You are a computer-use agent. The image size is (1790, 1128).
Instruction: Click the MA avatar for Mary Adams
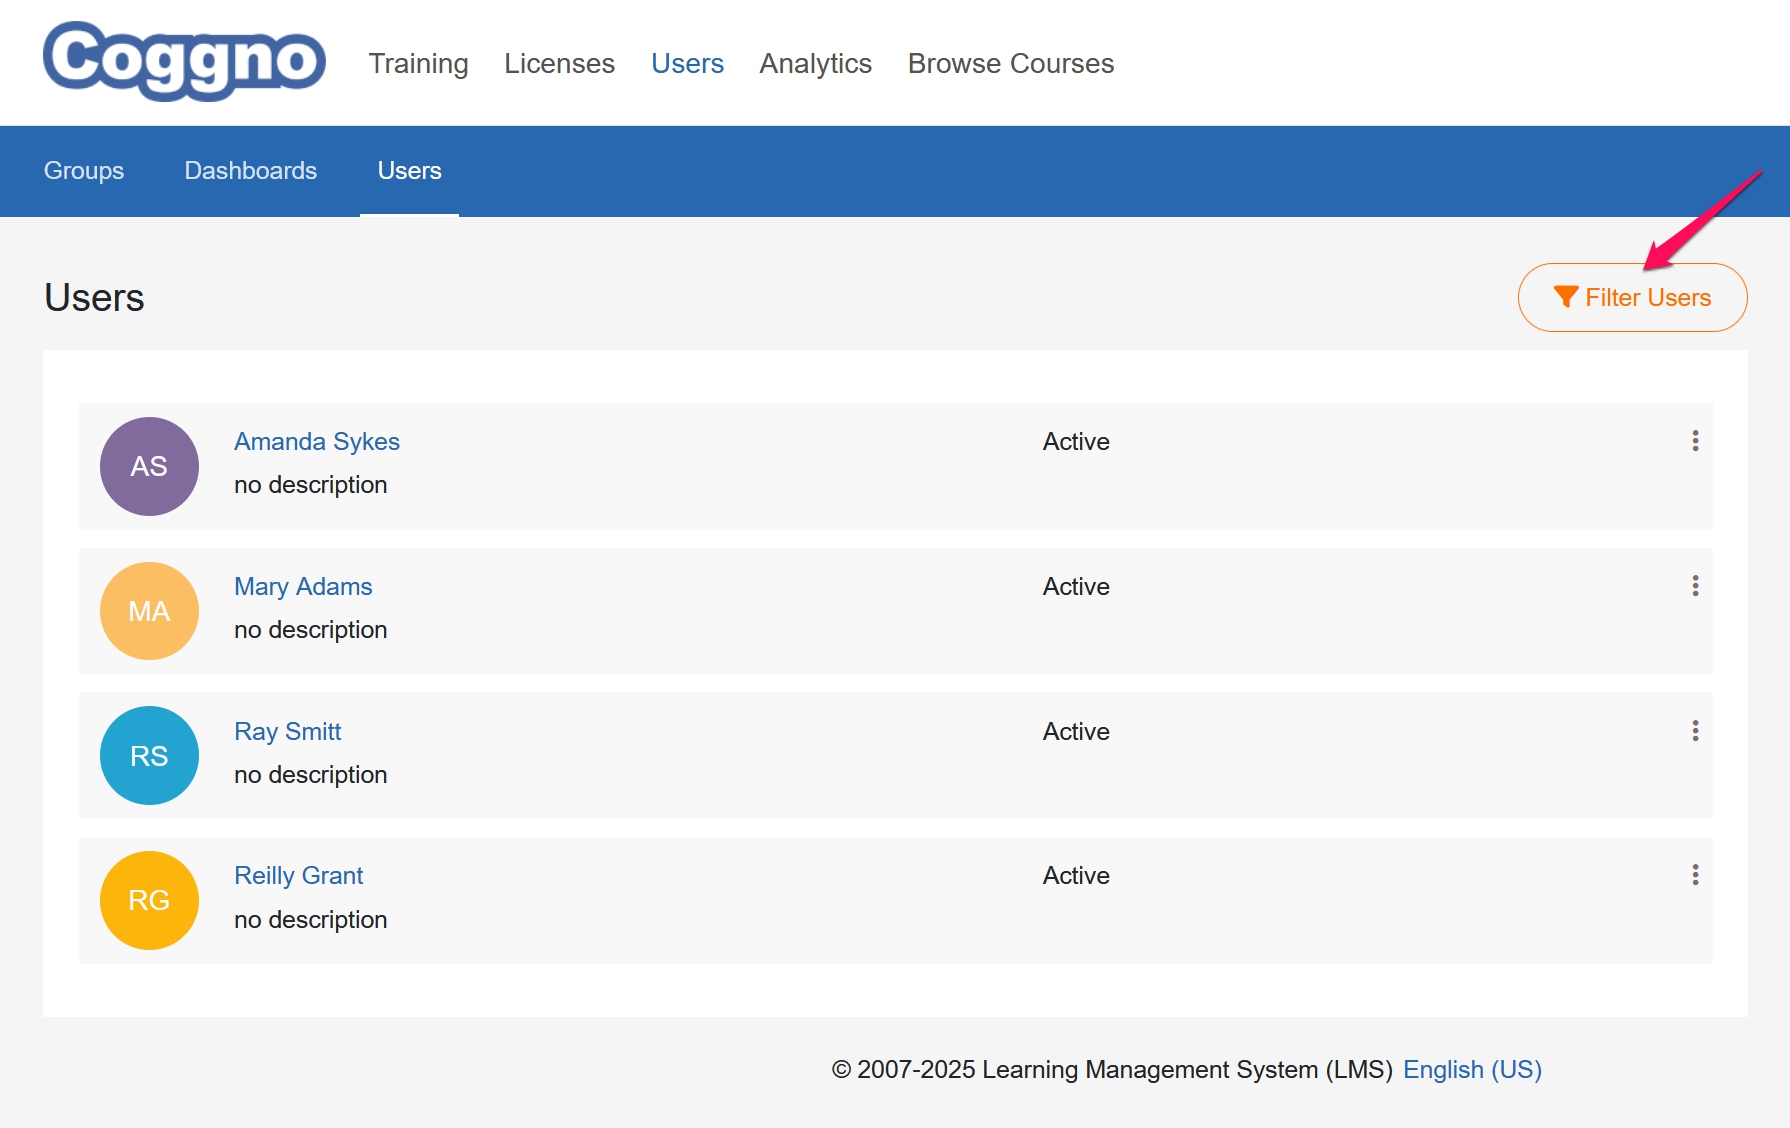coord(149,611)
